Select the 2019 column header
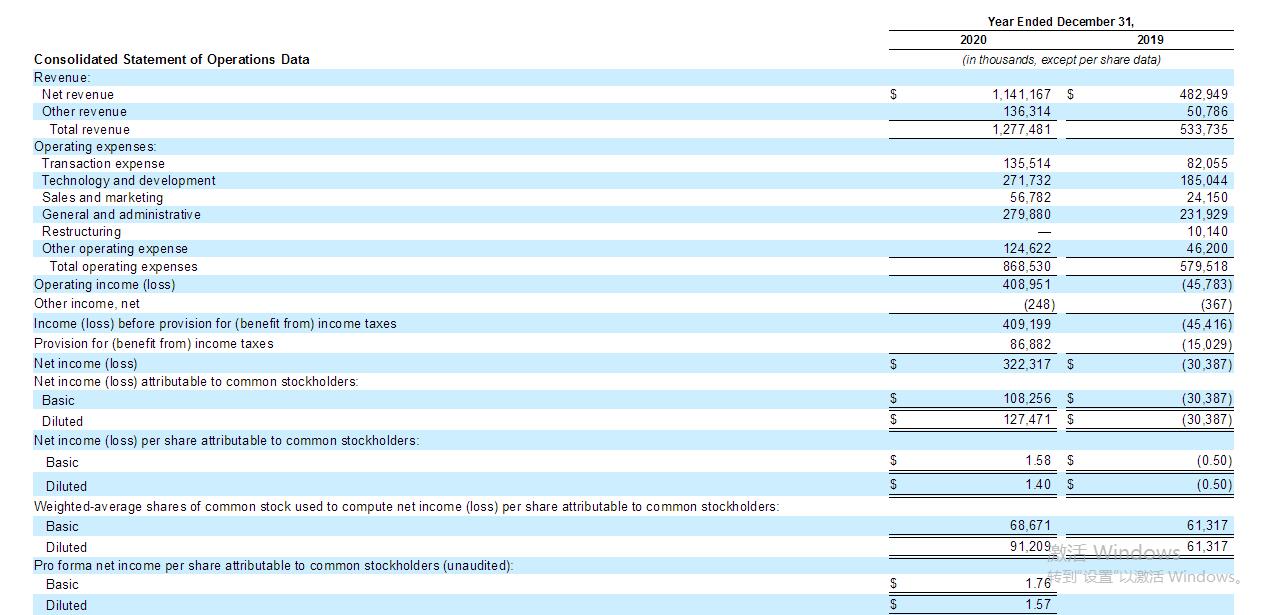Viewport: 1269px width, 615px height. [x=1150, y=40]
